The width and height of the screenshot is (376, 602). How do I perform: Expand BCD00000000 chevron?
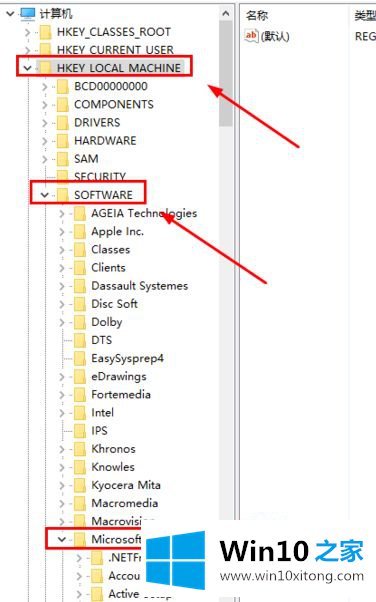pyautogui.click(x=45, y=87)
